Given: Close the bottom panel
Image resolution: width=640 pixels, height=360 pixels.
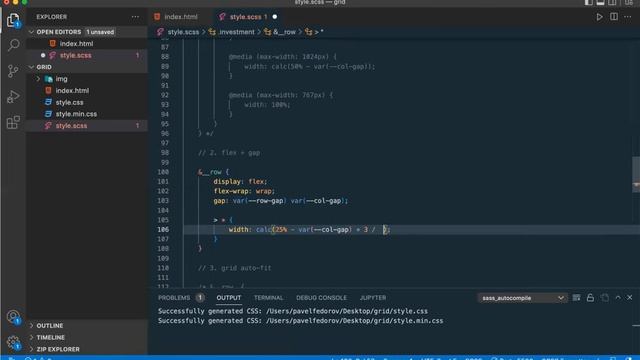Looking at the screenshot, I should [629, 298].
